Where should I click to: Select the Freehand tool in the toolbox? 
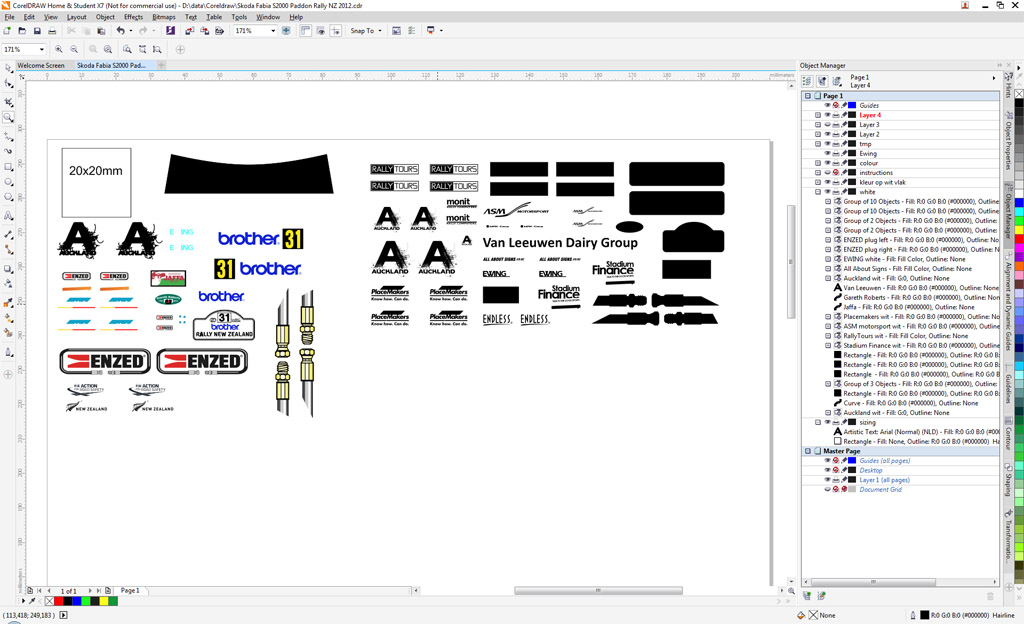click(x=8, y=136)
